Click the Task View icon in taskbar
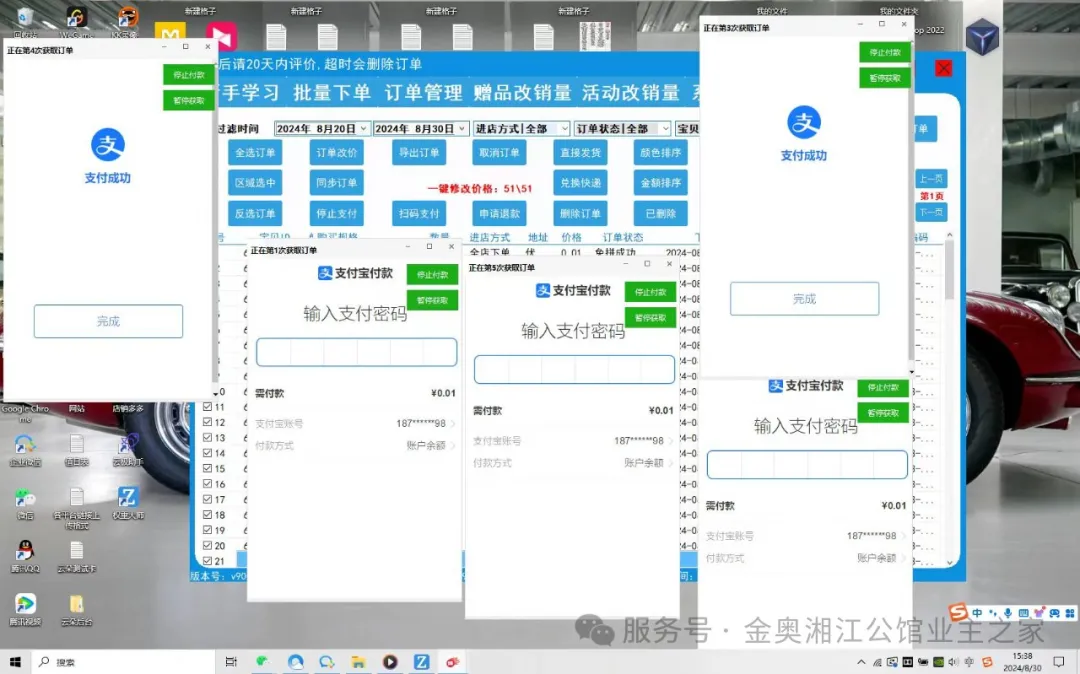This screenshot has width=1080, height=674. (x=231, y=662)
